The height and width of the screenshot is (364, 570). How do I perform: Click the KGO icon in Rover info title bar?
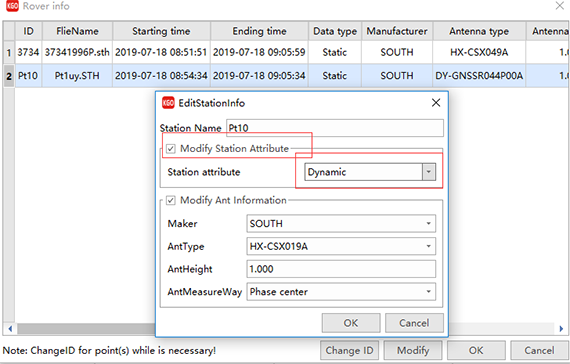[12, 6]
